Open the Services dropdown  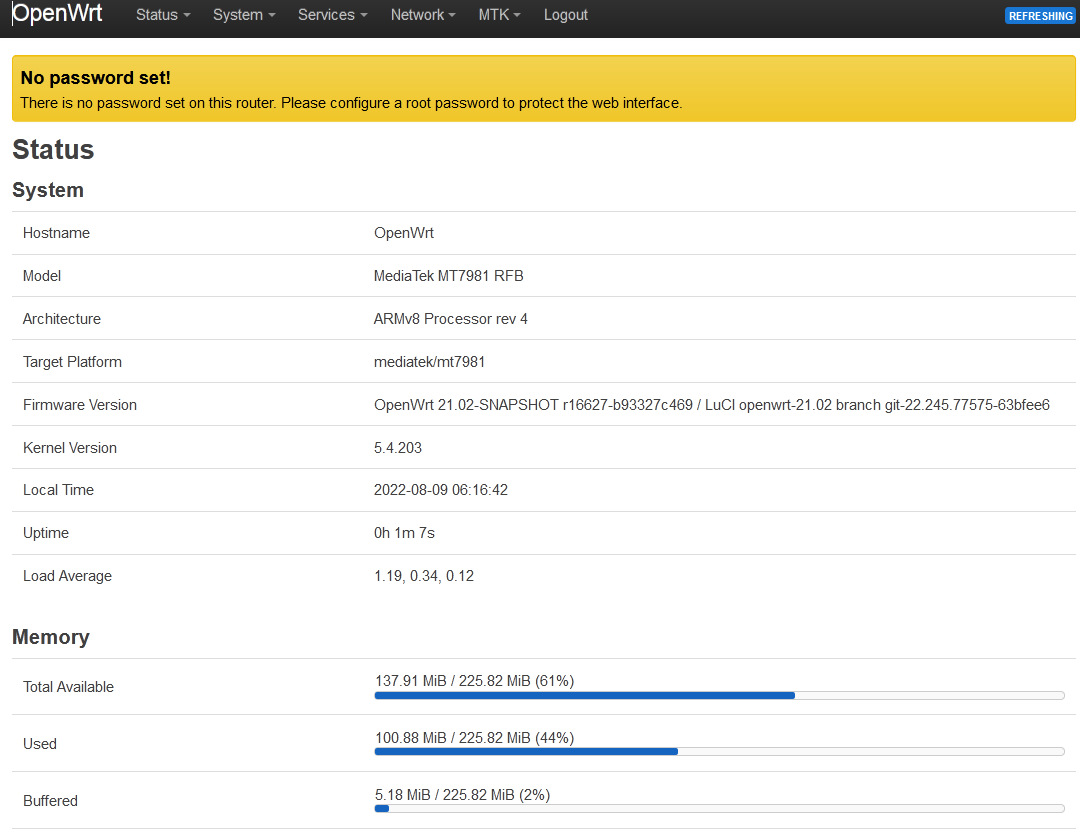point(331,15)
